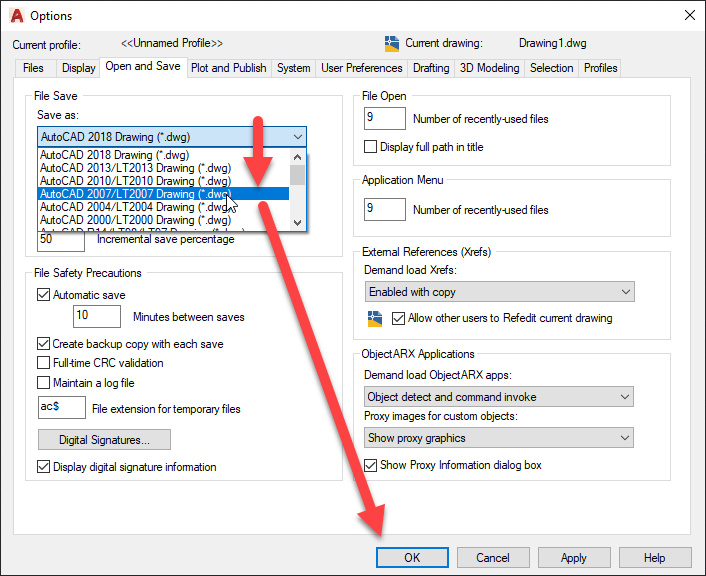
Task: Close the Options dialog
Action: [689, 15]
